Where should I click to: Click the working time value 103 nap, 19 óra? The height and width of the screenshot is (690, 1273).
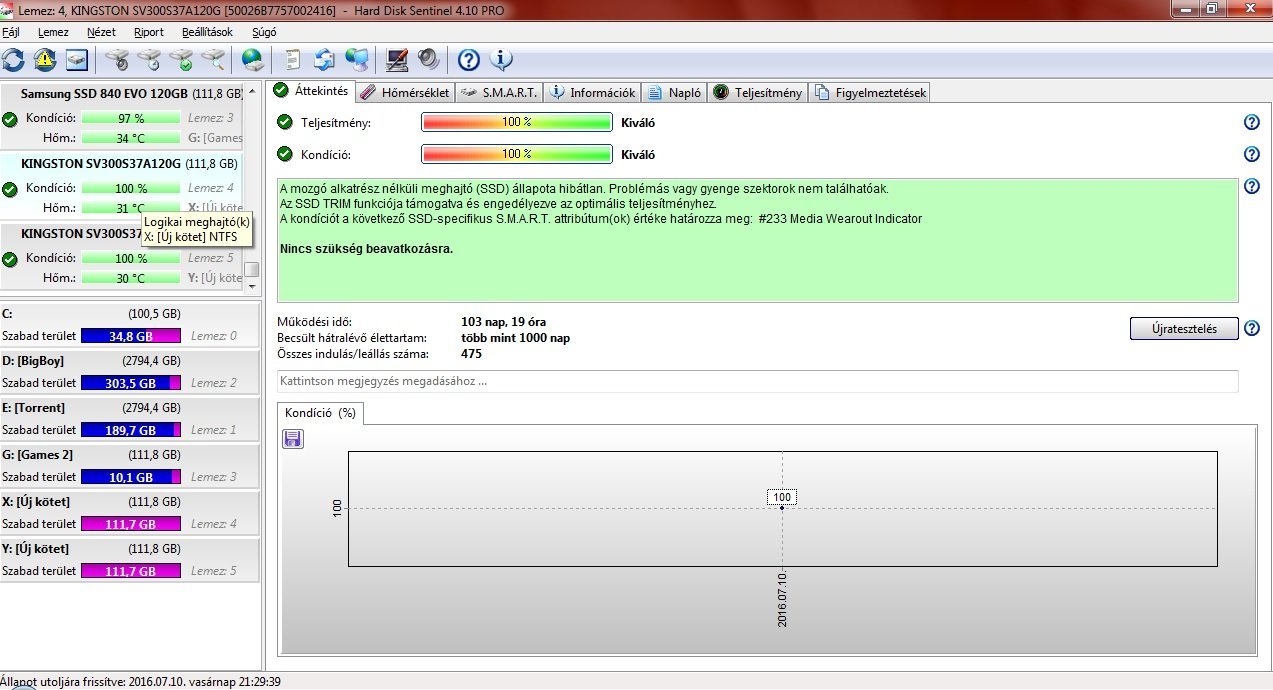(503, 322)
